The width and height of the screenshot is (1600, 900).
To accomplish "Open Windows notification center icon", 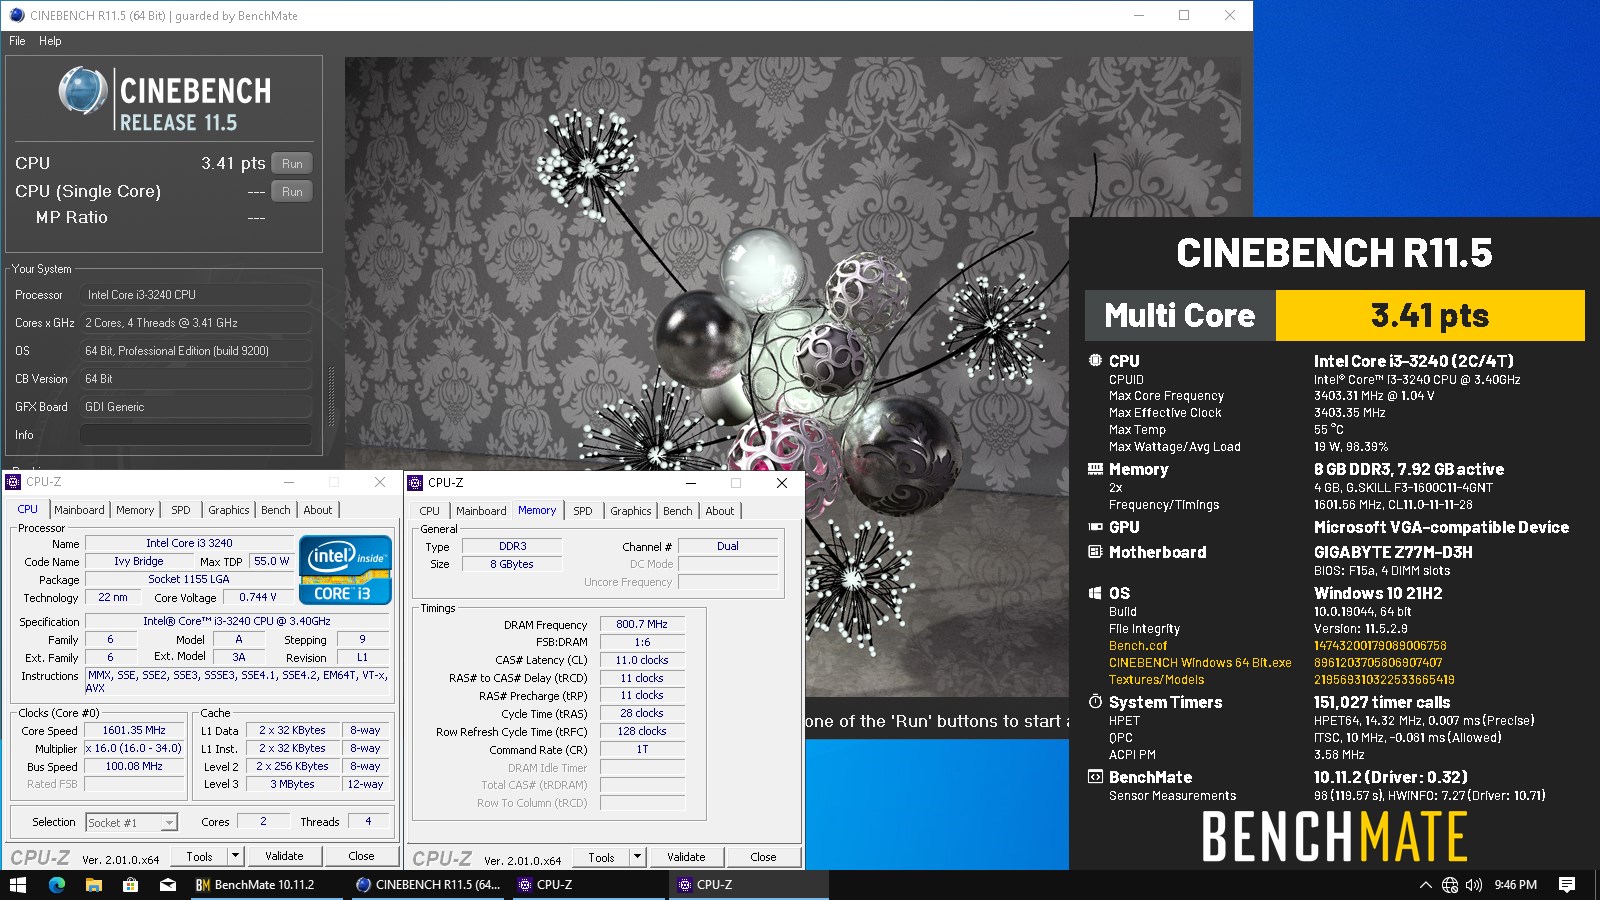I will (x=1567, y=885).
